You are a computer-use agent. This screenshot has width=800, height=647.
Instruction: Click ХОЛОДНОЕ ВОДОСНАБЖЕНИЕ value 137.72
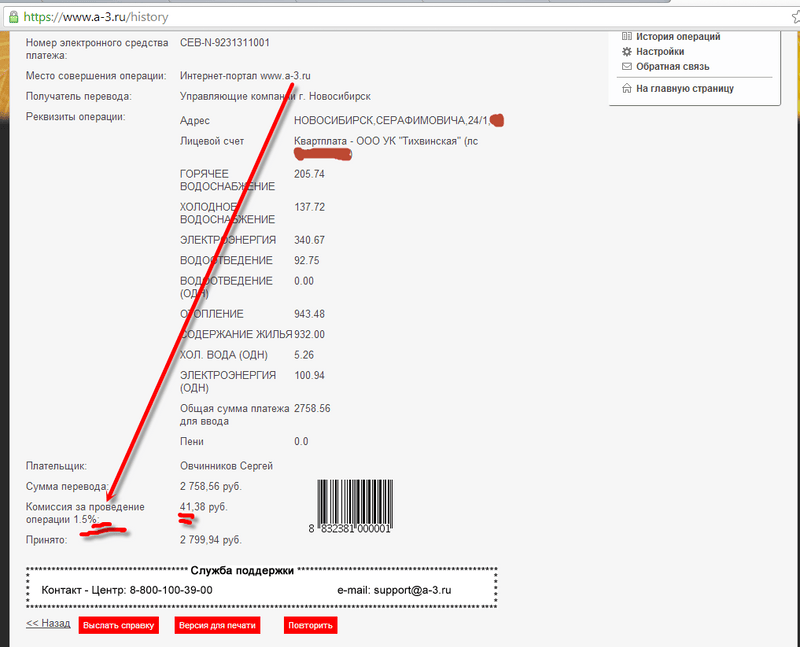pos(309,207)
